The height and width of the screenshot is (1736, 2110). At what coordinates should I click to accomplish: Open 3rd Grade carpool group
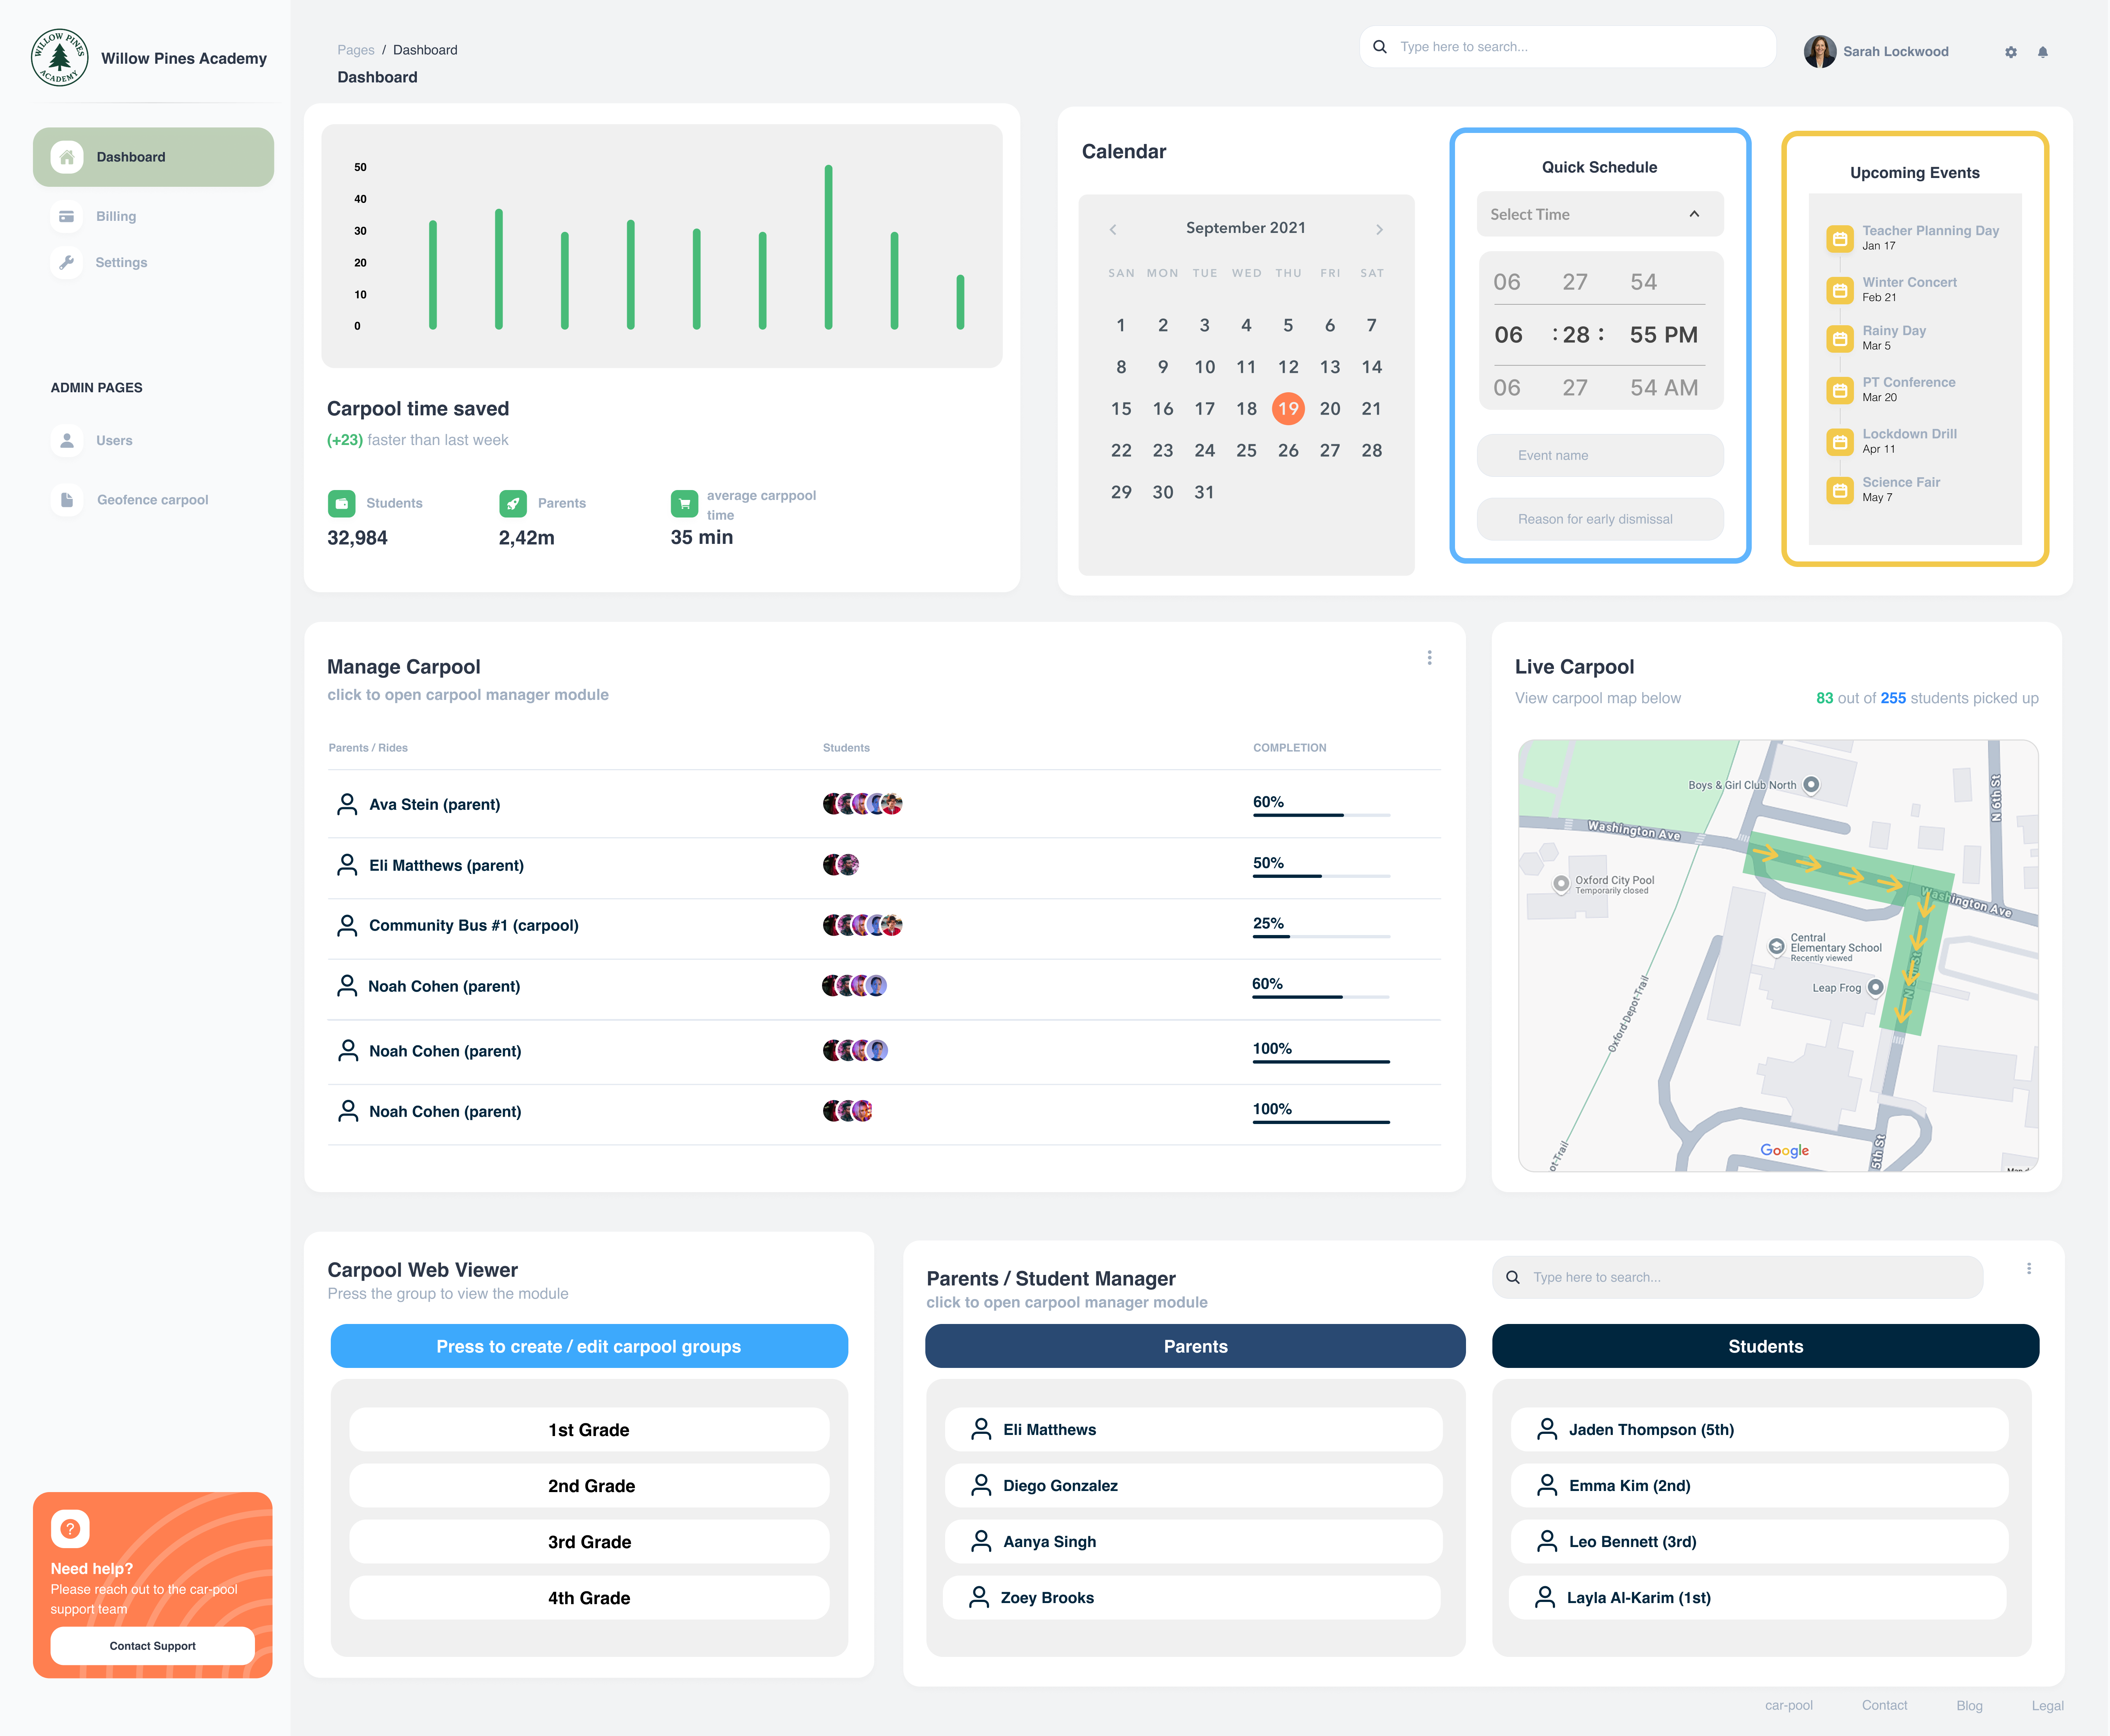coord(589,1541)
